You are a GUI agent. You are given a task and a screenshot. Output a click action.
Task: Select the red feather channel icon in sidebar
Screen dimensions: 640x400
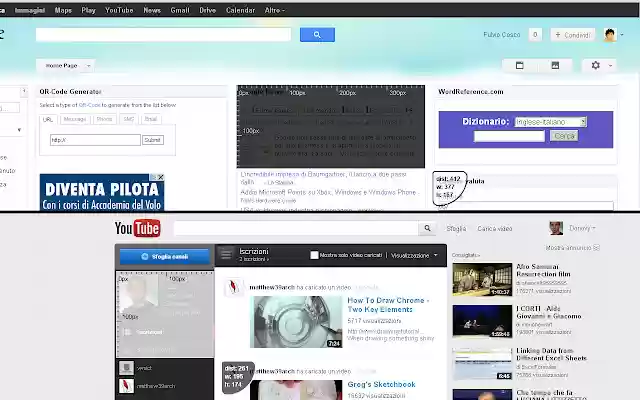click(x=126, y=386)
